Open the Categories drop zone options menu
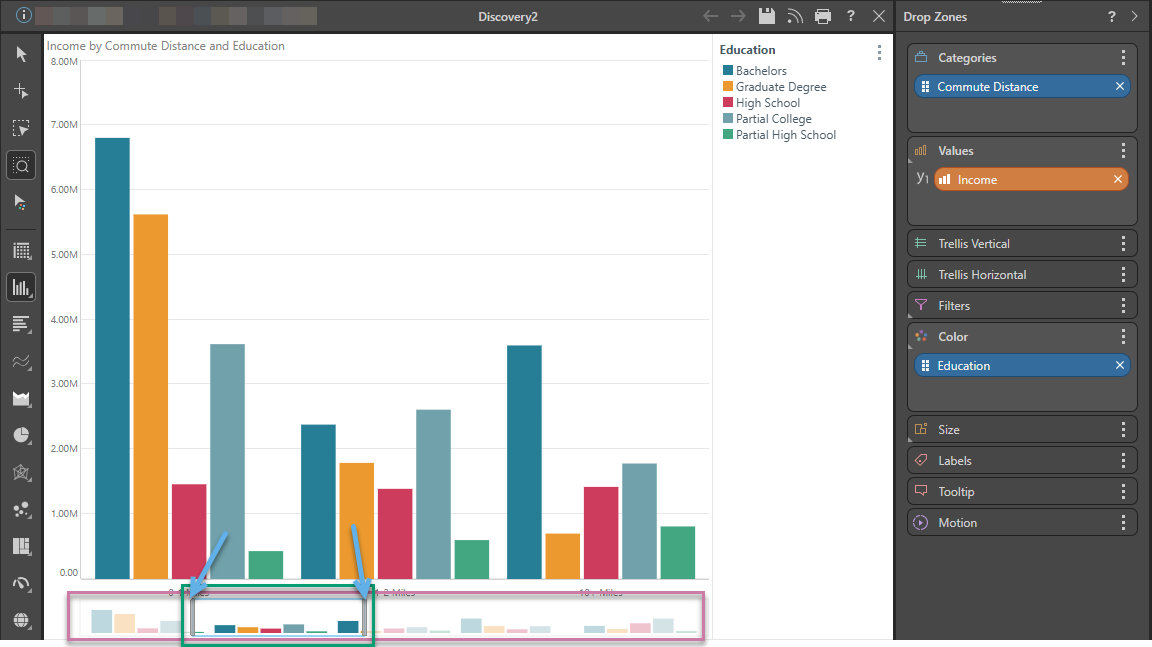1152x647 pixels. coord(1123,58)
